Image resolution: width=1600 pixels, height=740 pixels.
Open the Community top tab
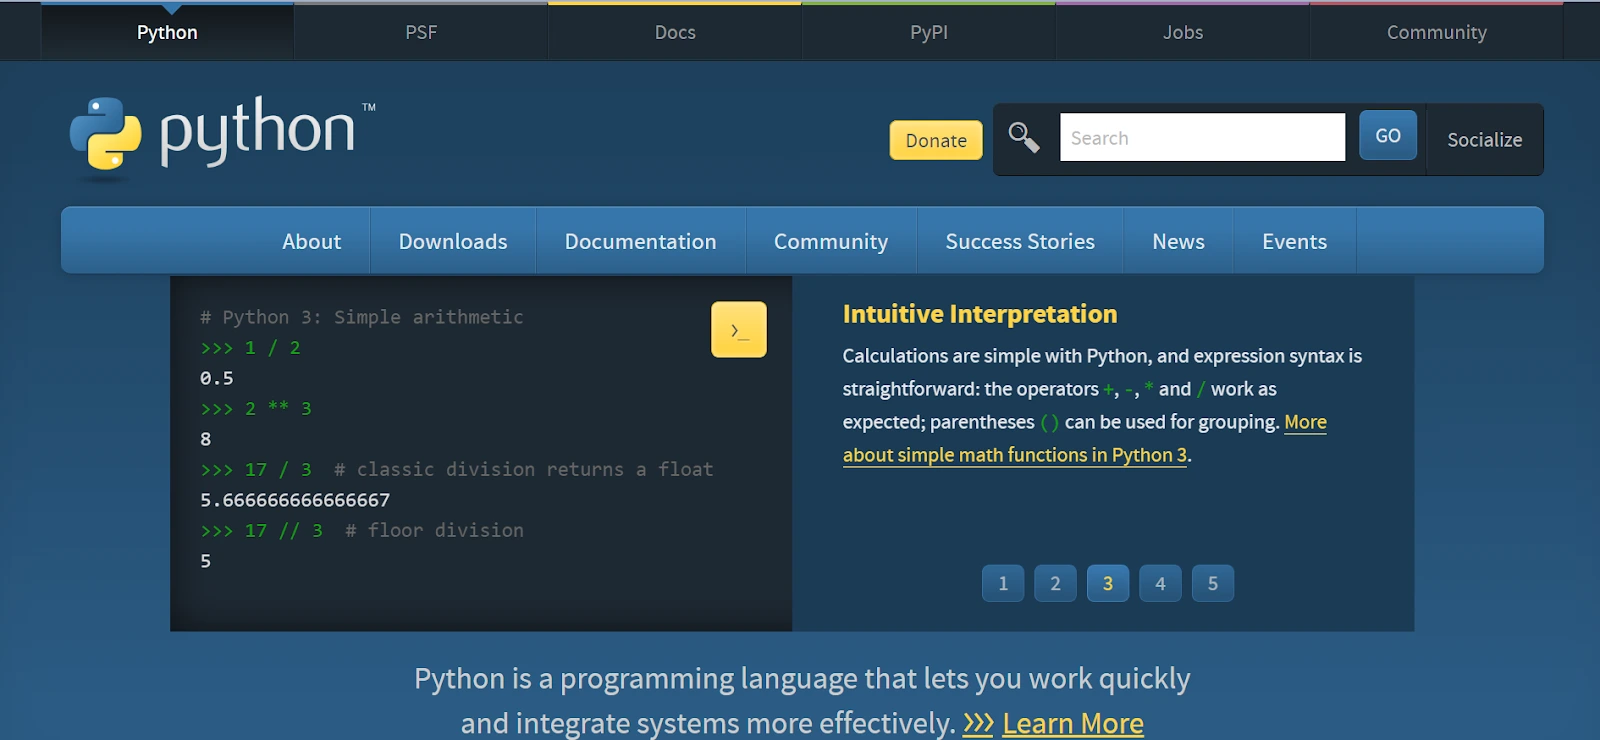(x=1437, y=32)
